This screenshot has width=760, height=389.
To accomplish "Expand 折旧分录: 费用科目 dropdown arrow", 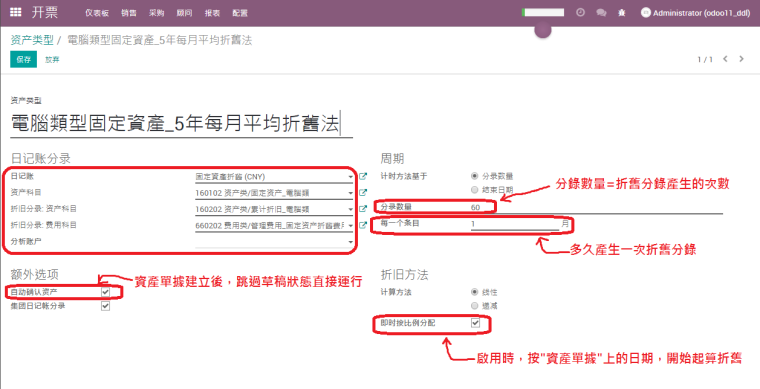I will point(350,226).
